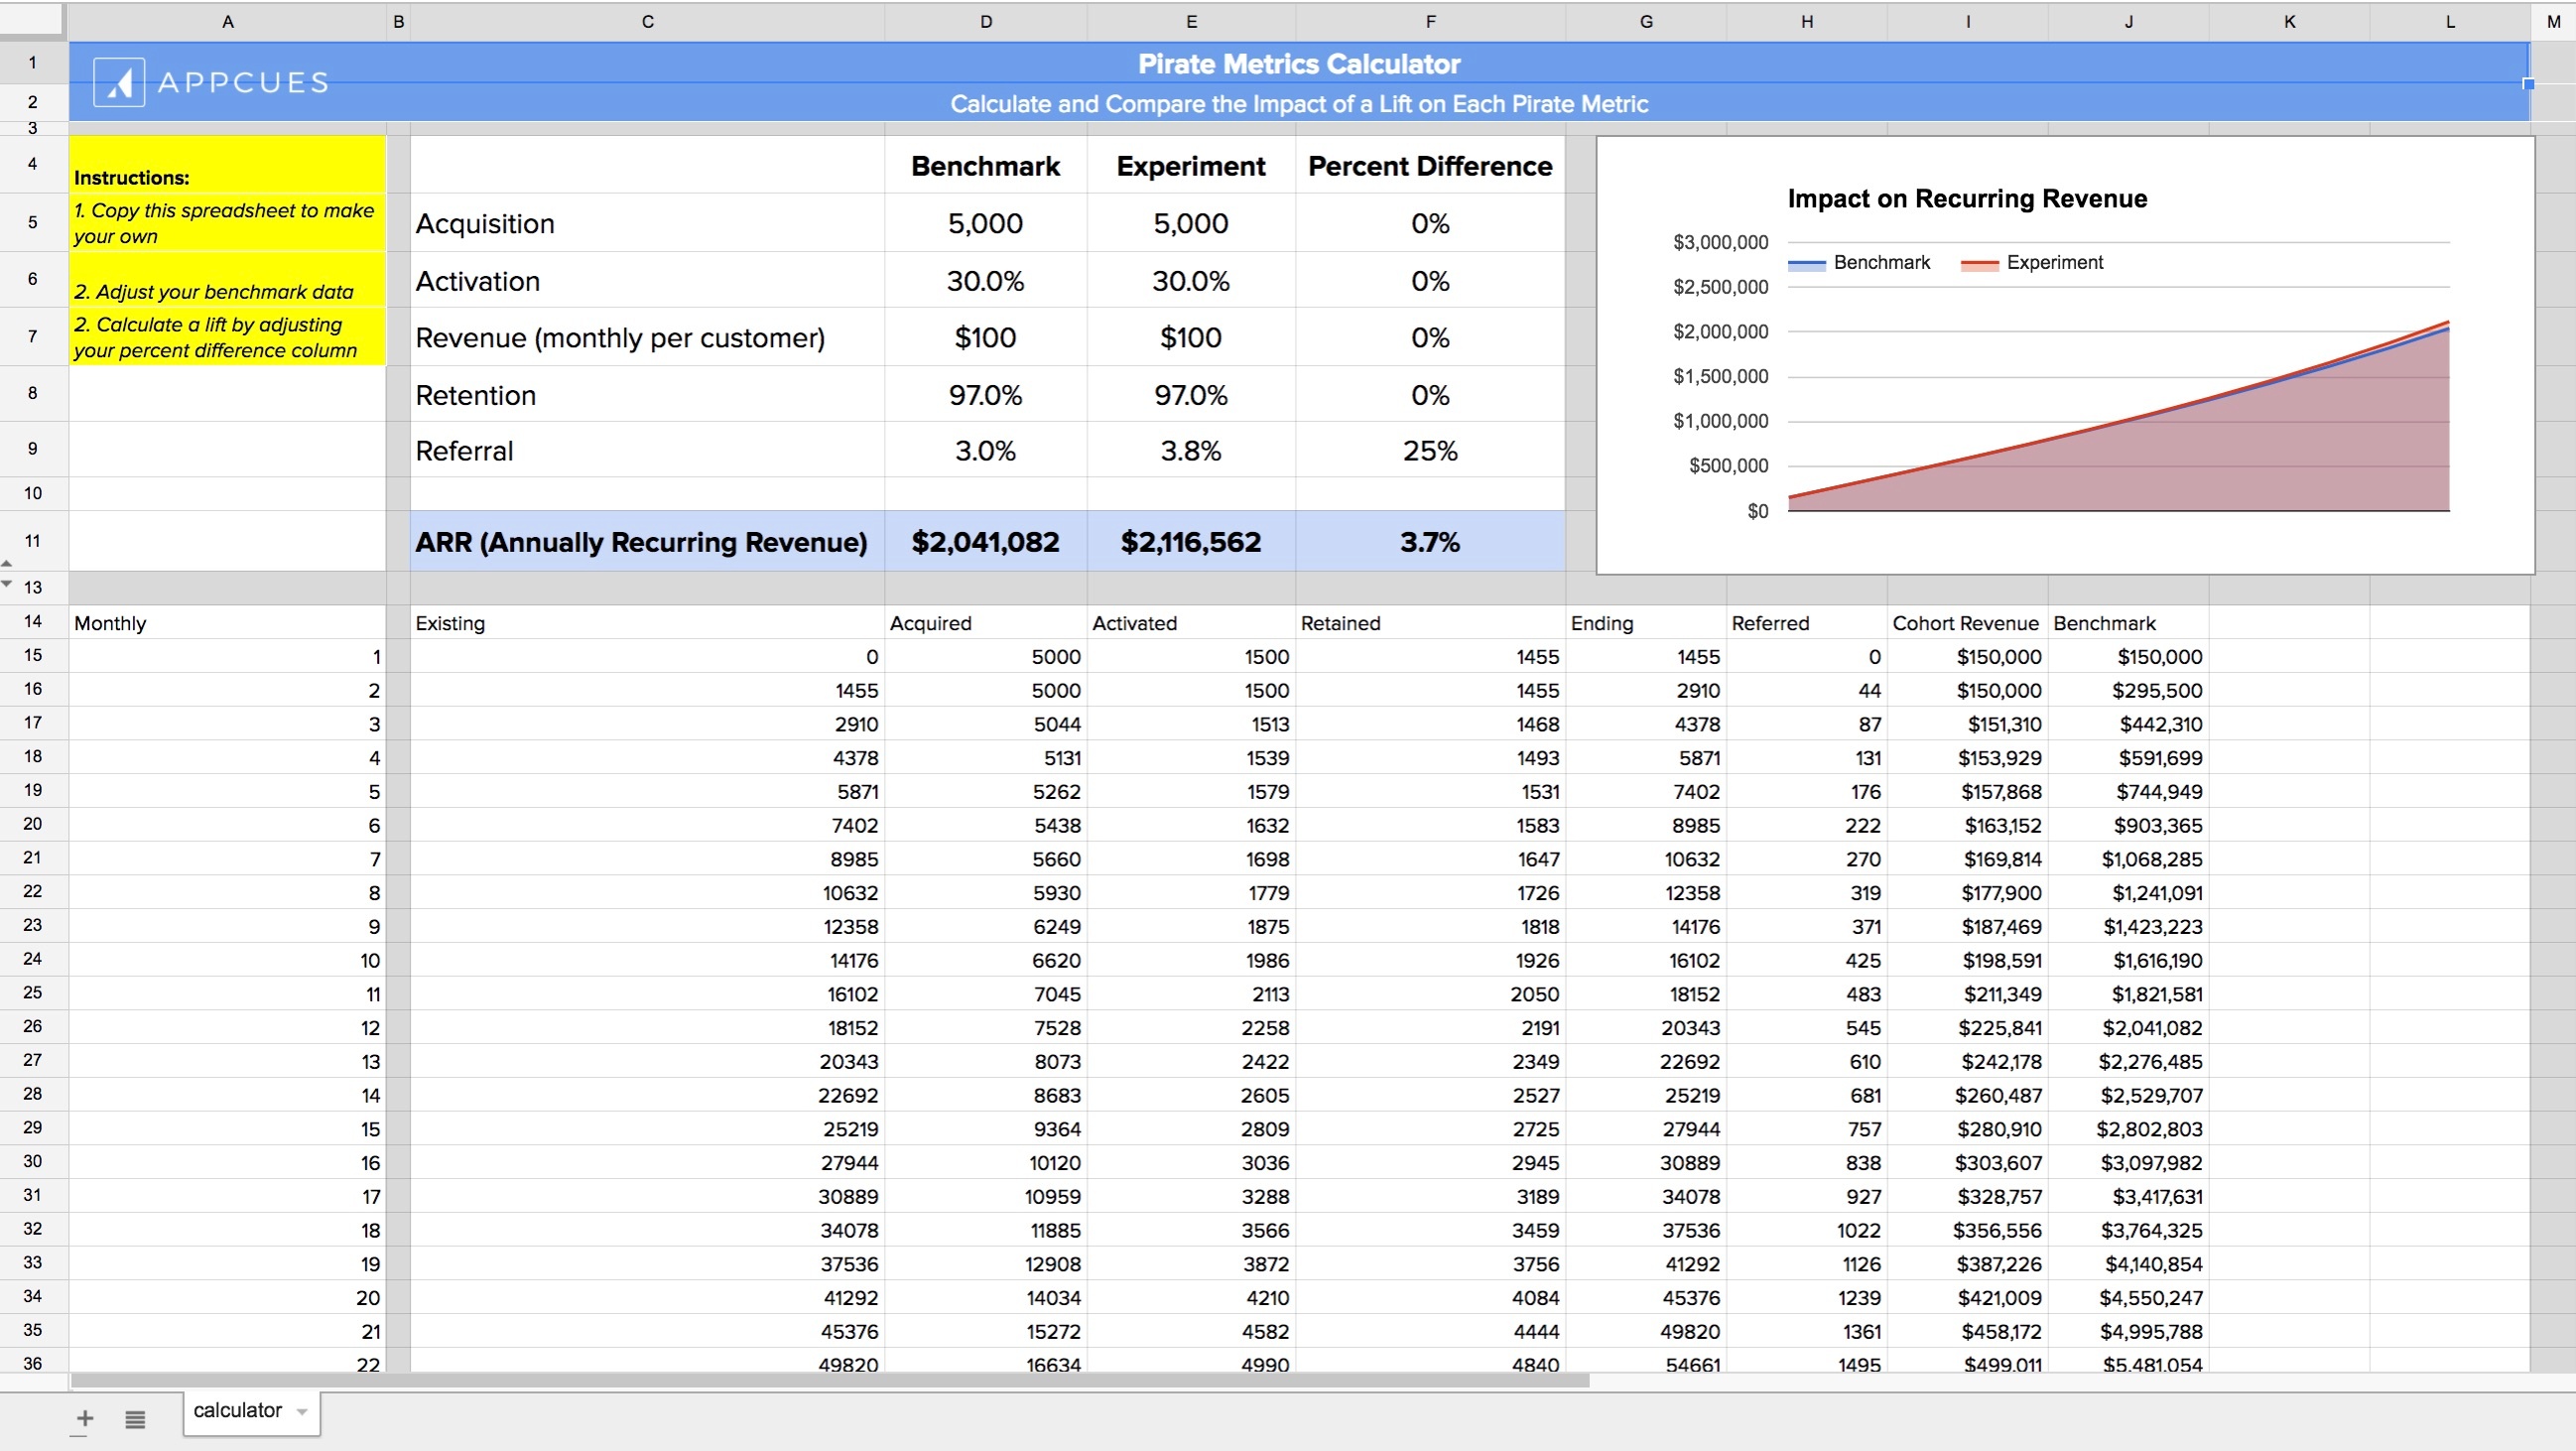Image resolution: width=2576 pixels, height=1451 pixels.
Task: Select the Referred header cell in row 14
Action: [1806, 623]
